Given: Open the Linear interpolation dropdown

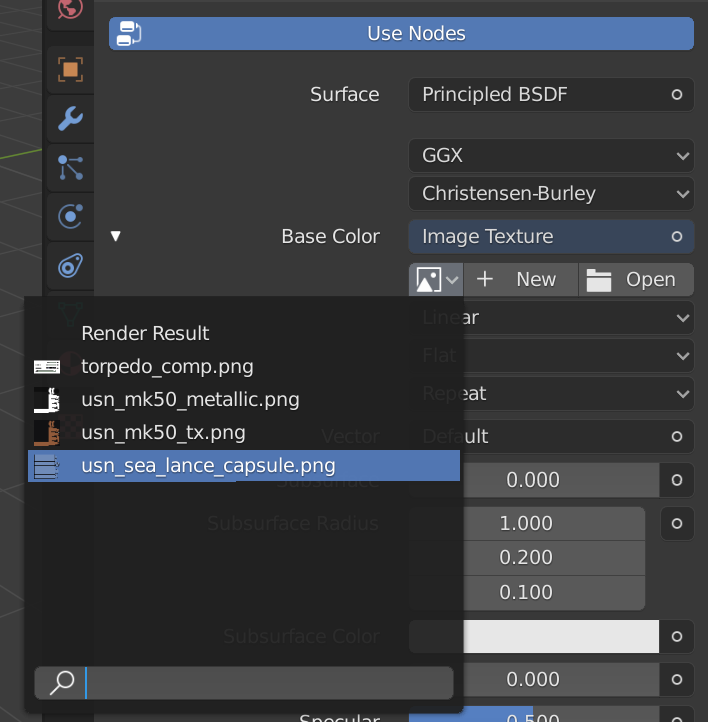Looking at the screenshot, I should coord(551,318).
